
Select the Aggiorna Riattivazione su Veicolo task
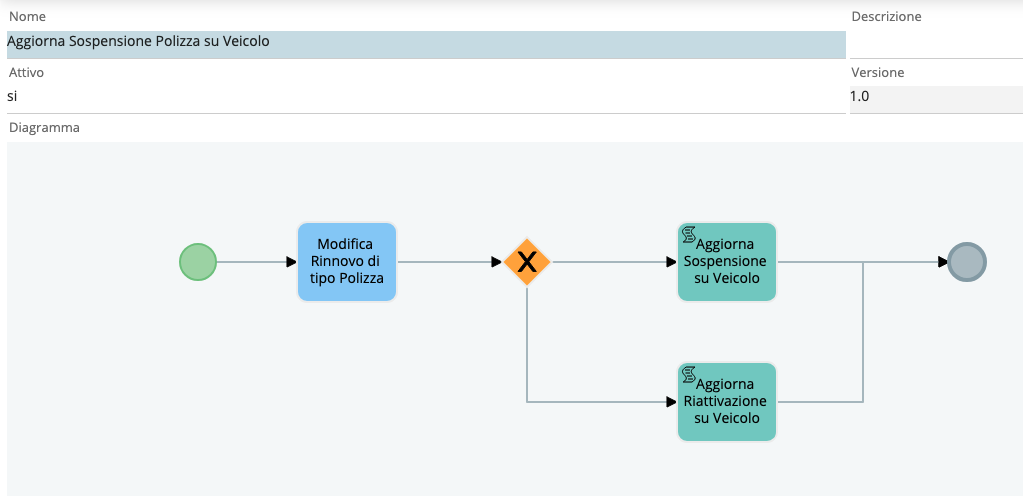pyautogui.click(x=727, y=402)
